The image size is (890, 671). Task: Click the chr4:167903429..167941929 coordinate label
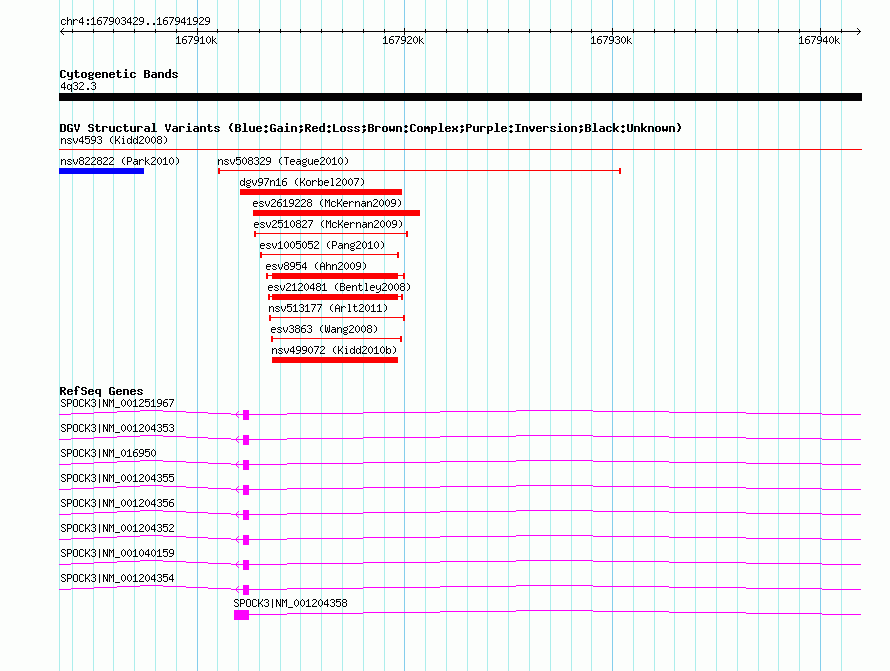tap(135, 21)
